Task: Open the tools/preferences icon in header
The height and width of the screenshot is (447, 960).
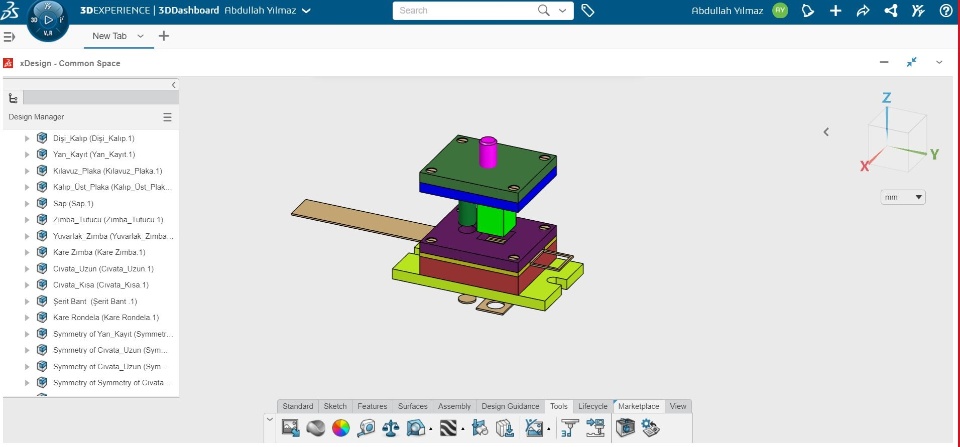Action: tap(918, 10)
